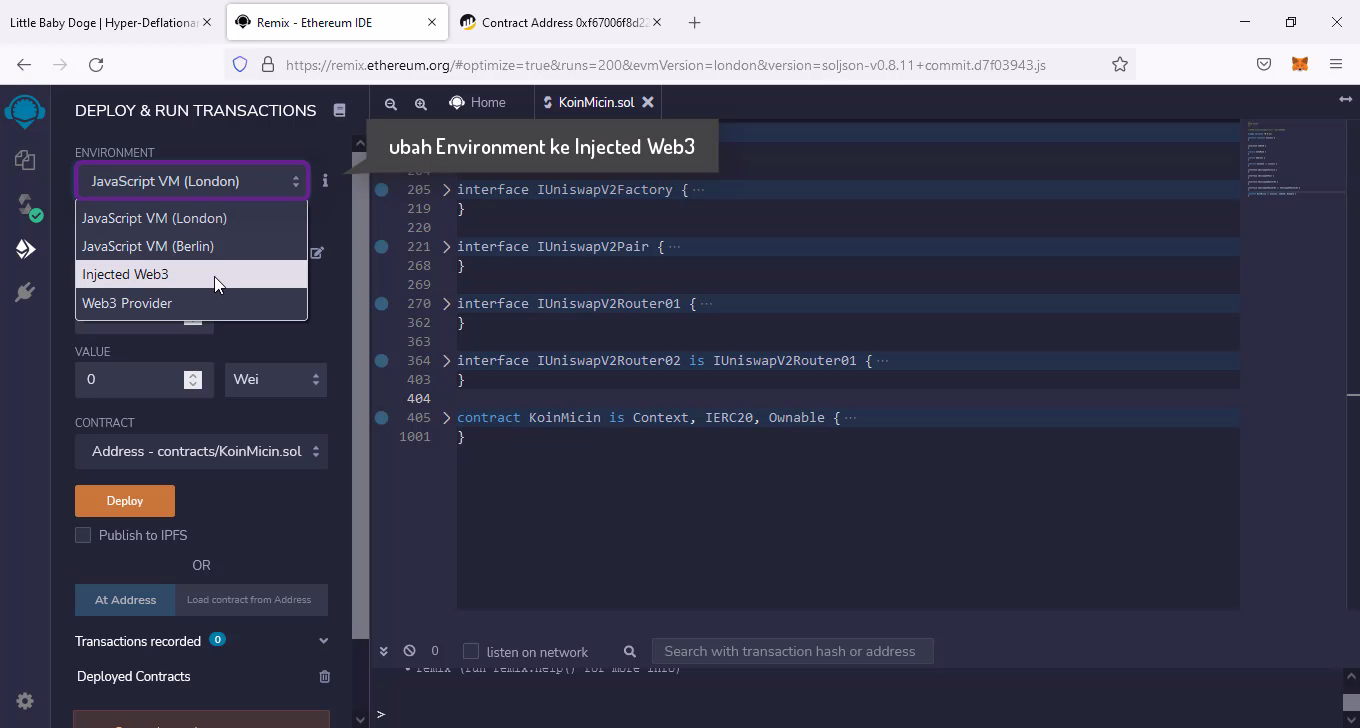Image resolution: width=1360 pixels, height=728 pixels.
Task: Click the At Address button
Action: click(x=125, y=600)
